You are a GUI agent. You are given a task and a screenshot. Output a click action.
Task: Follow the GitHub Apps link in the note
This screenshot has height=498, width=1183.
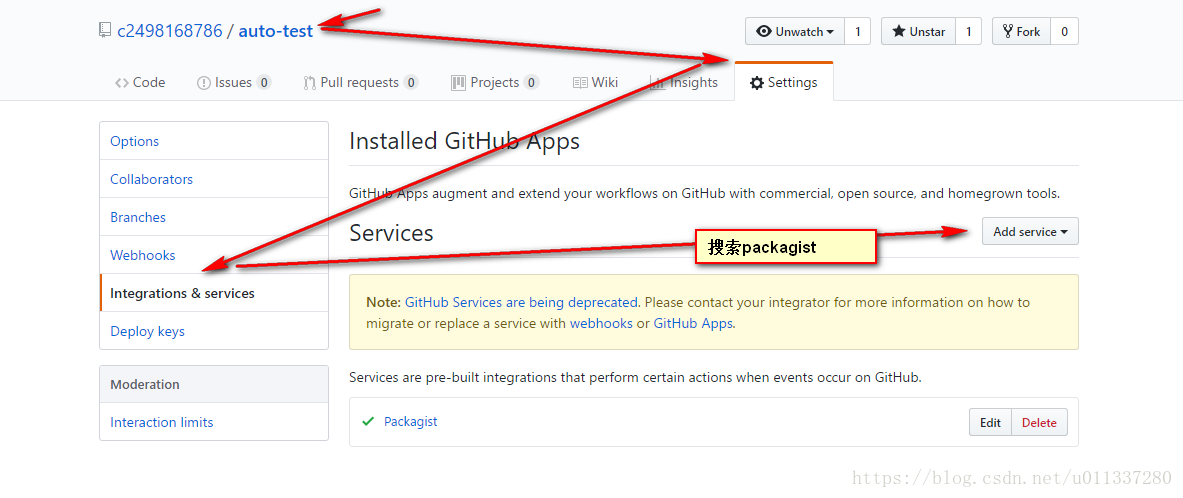click(x=693, y=324)
